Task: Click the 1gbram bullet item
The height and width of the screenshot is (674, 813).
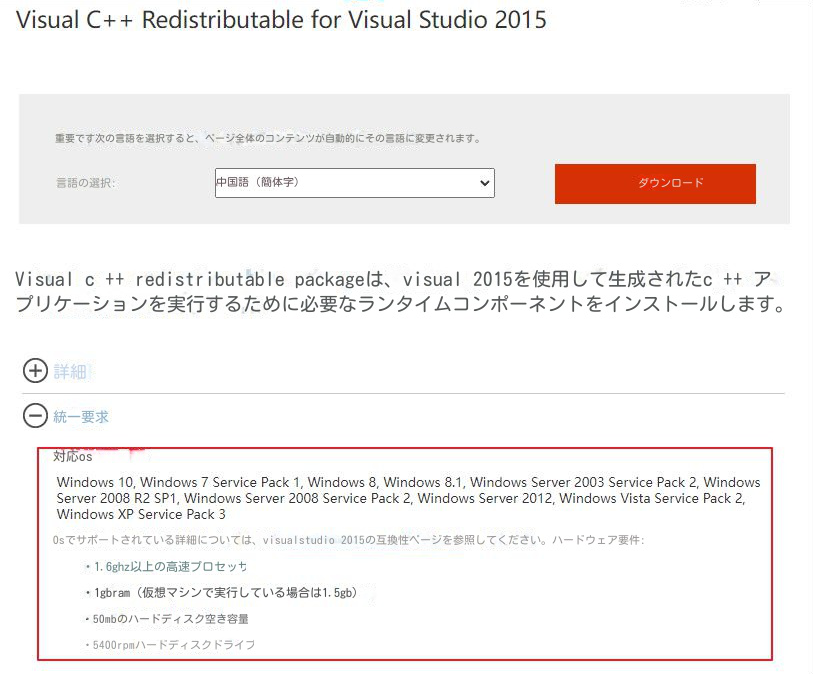Action: tap(222, 593)
